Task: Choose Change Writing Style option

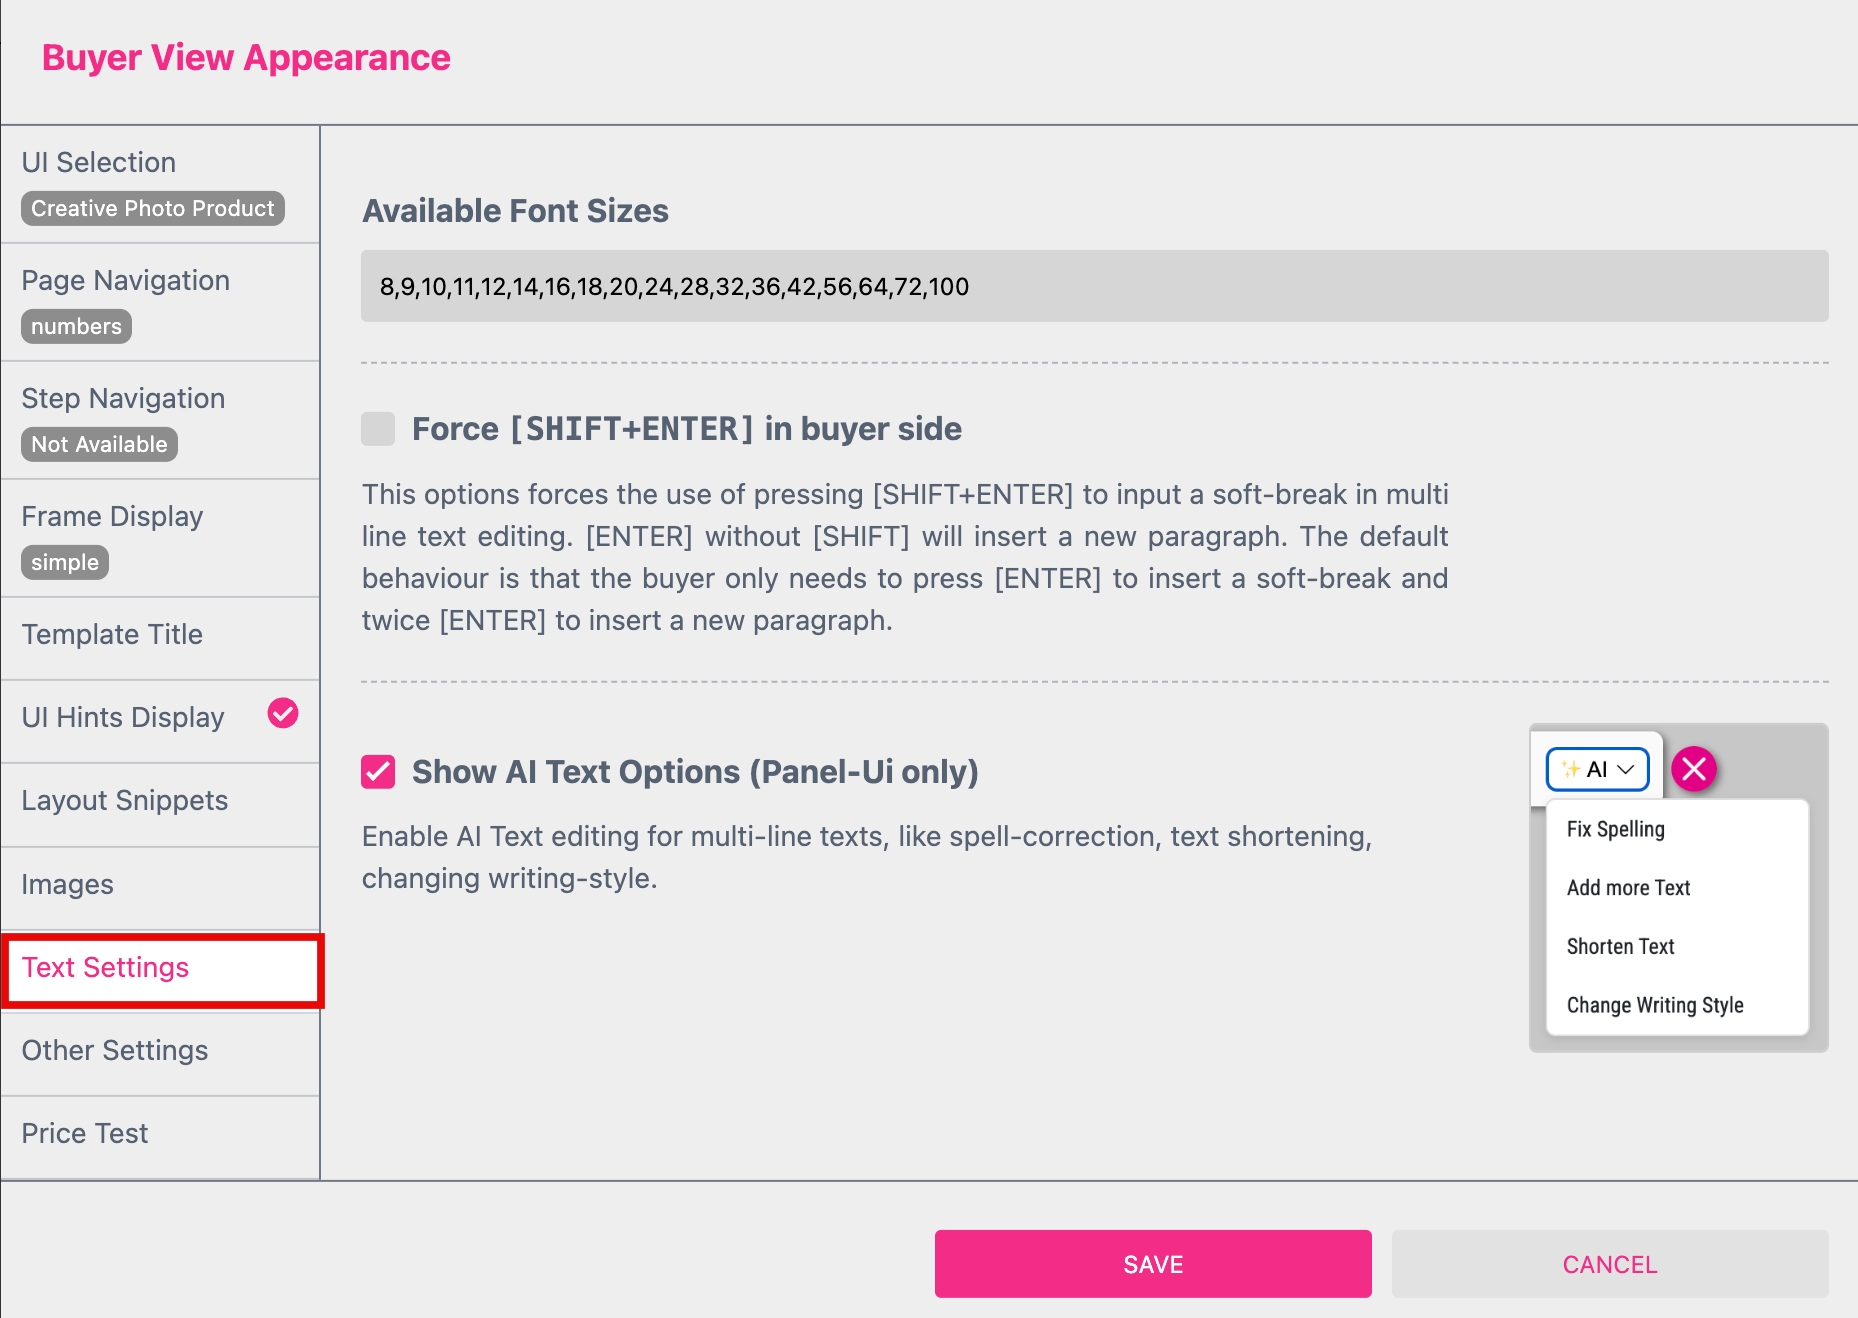Action: pyautogui.click(x=1655, y=1005)
